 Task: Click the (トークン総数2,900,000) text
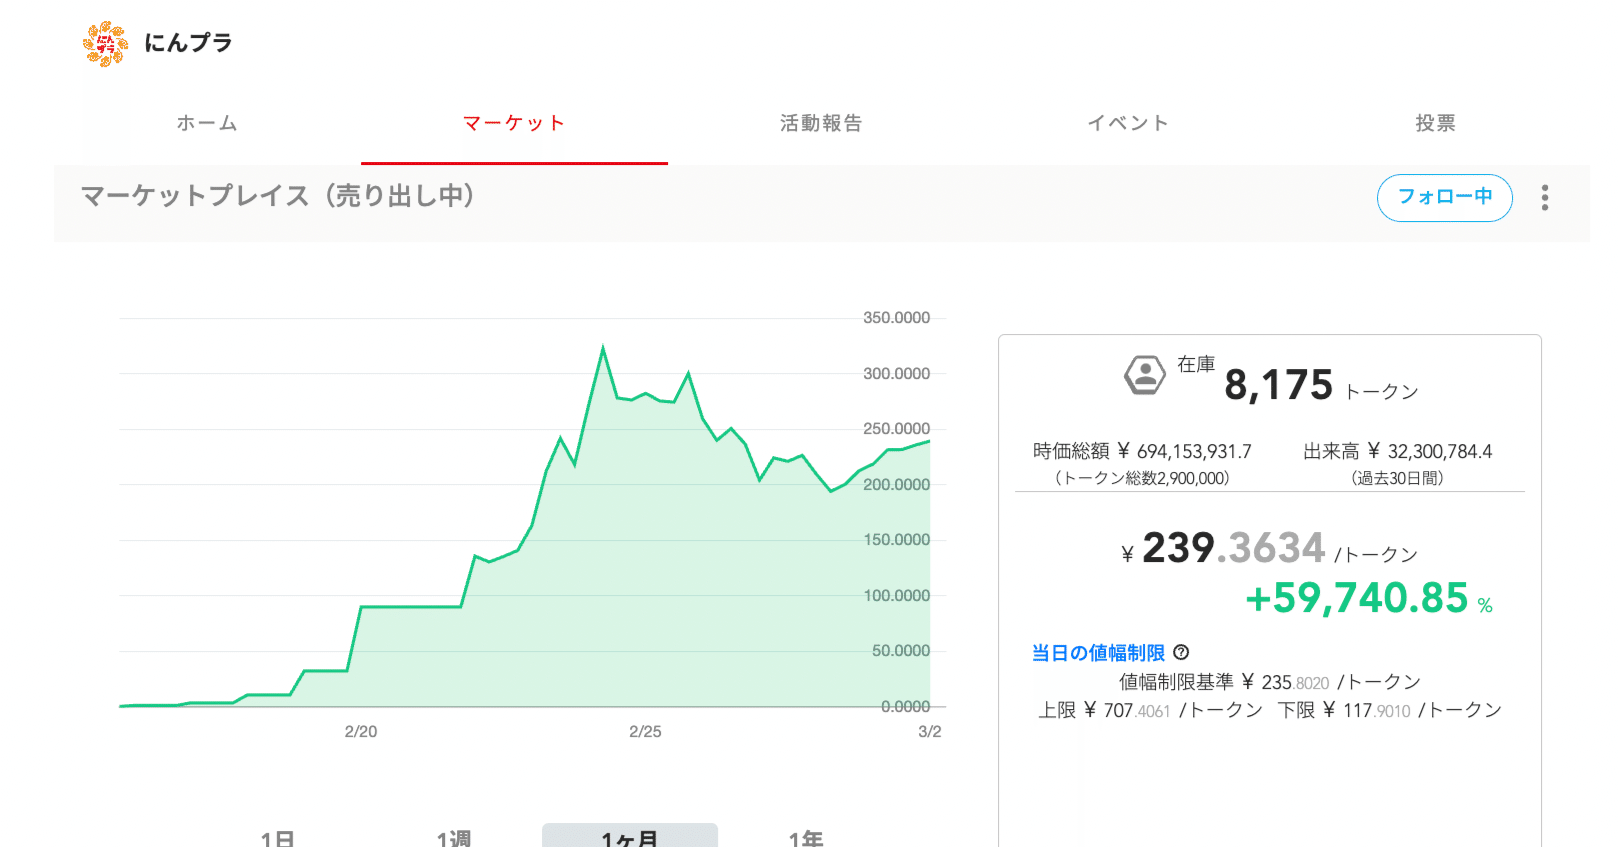click(x=1142, y=478)
